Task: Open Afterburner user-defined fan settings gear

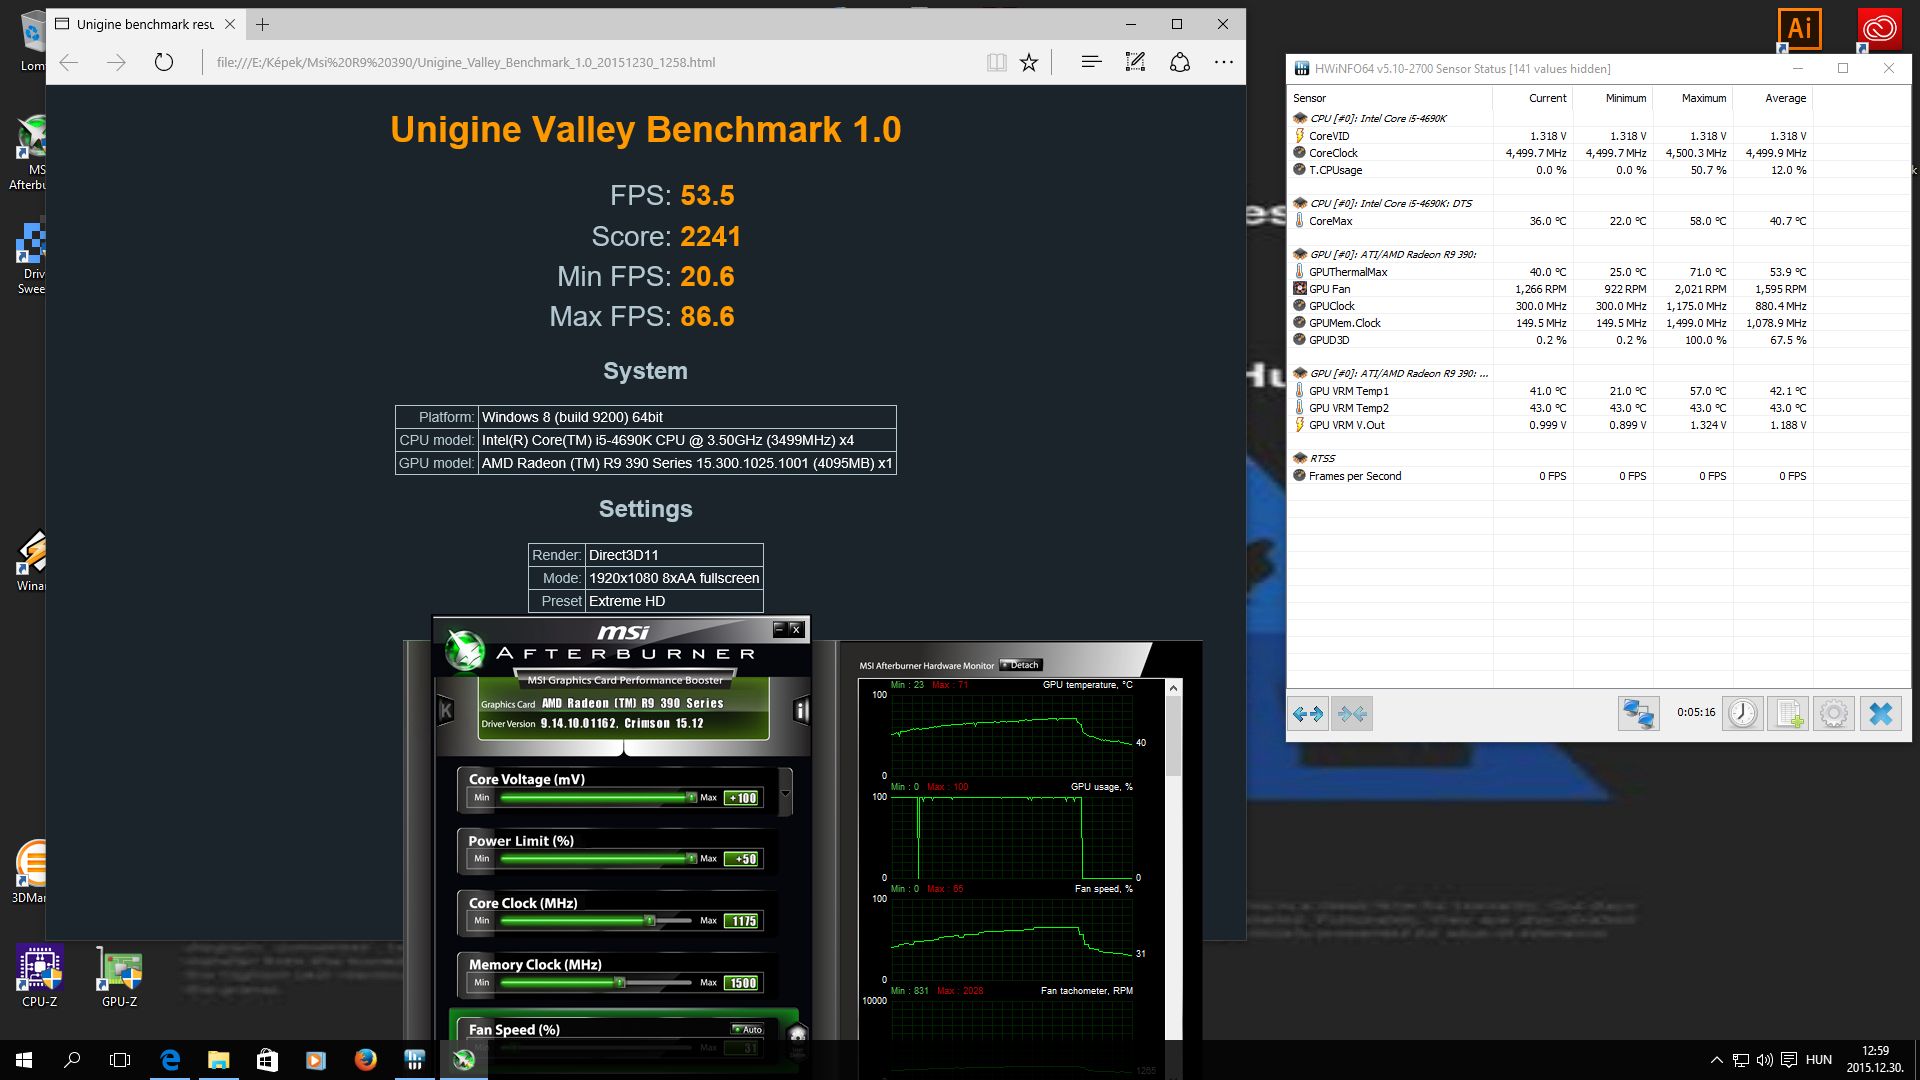Action: point(797,1034)
